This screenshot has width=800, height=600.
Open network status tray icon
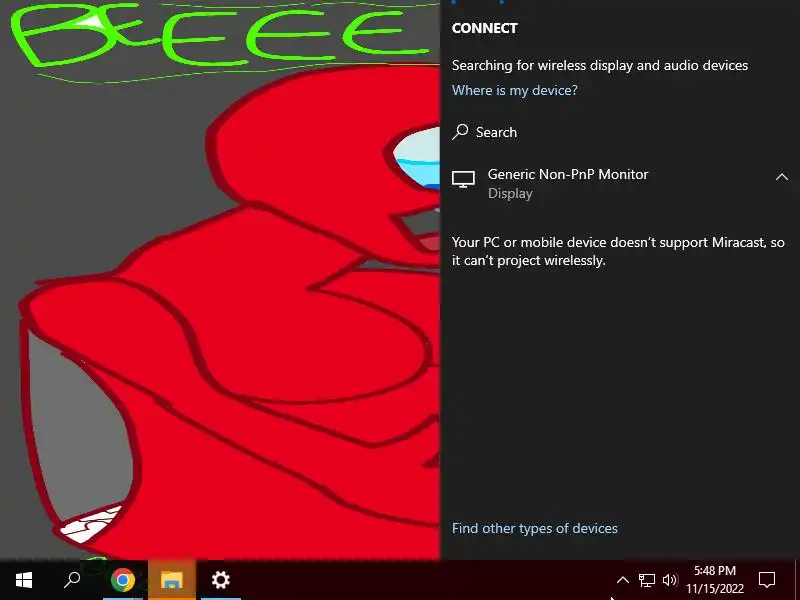click(x=646, y=580)
